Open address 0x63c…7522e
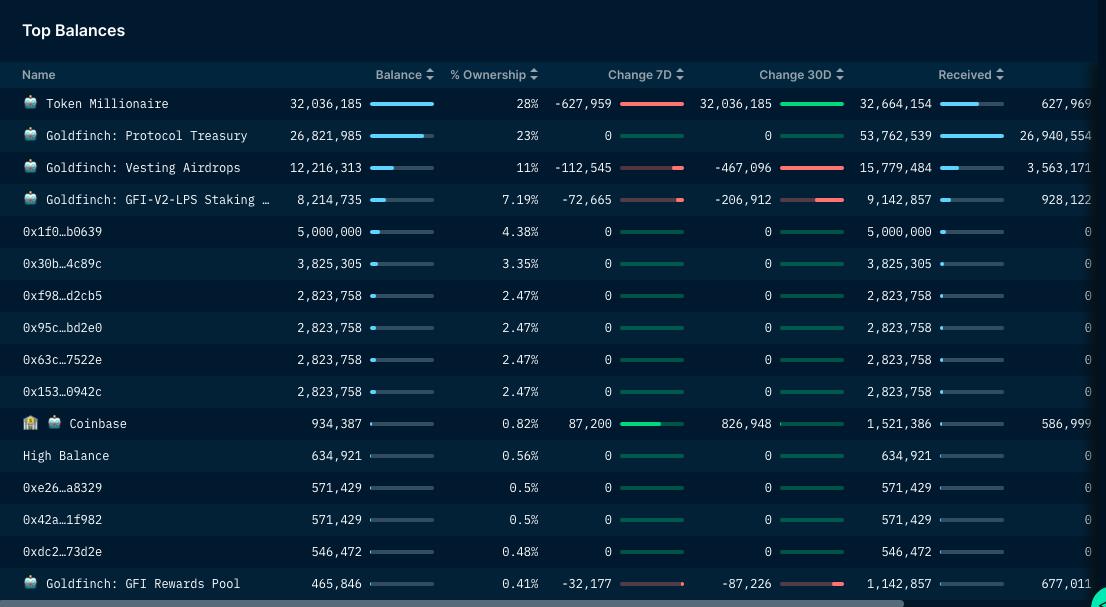 point(62,360)
